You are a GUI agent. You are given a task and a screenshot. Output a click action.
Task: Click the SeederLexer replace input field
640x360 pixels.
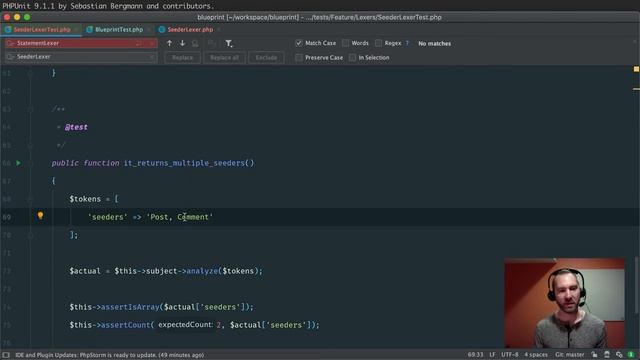(82, 57)
